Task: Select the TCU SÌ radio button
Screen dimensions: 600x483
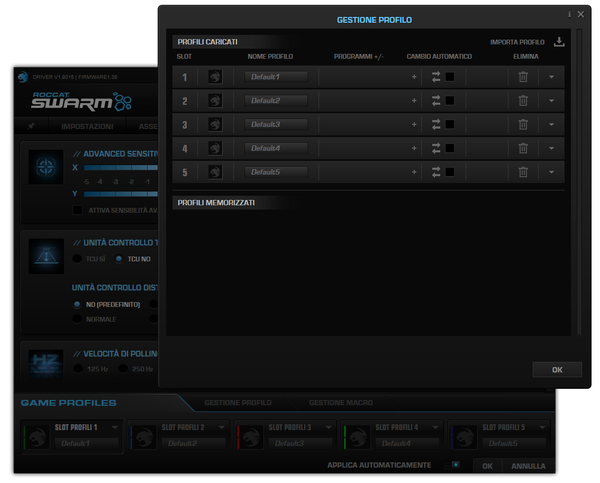Action: [x=77, y=259]
